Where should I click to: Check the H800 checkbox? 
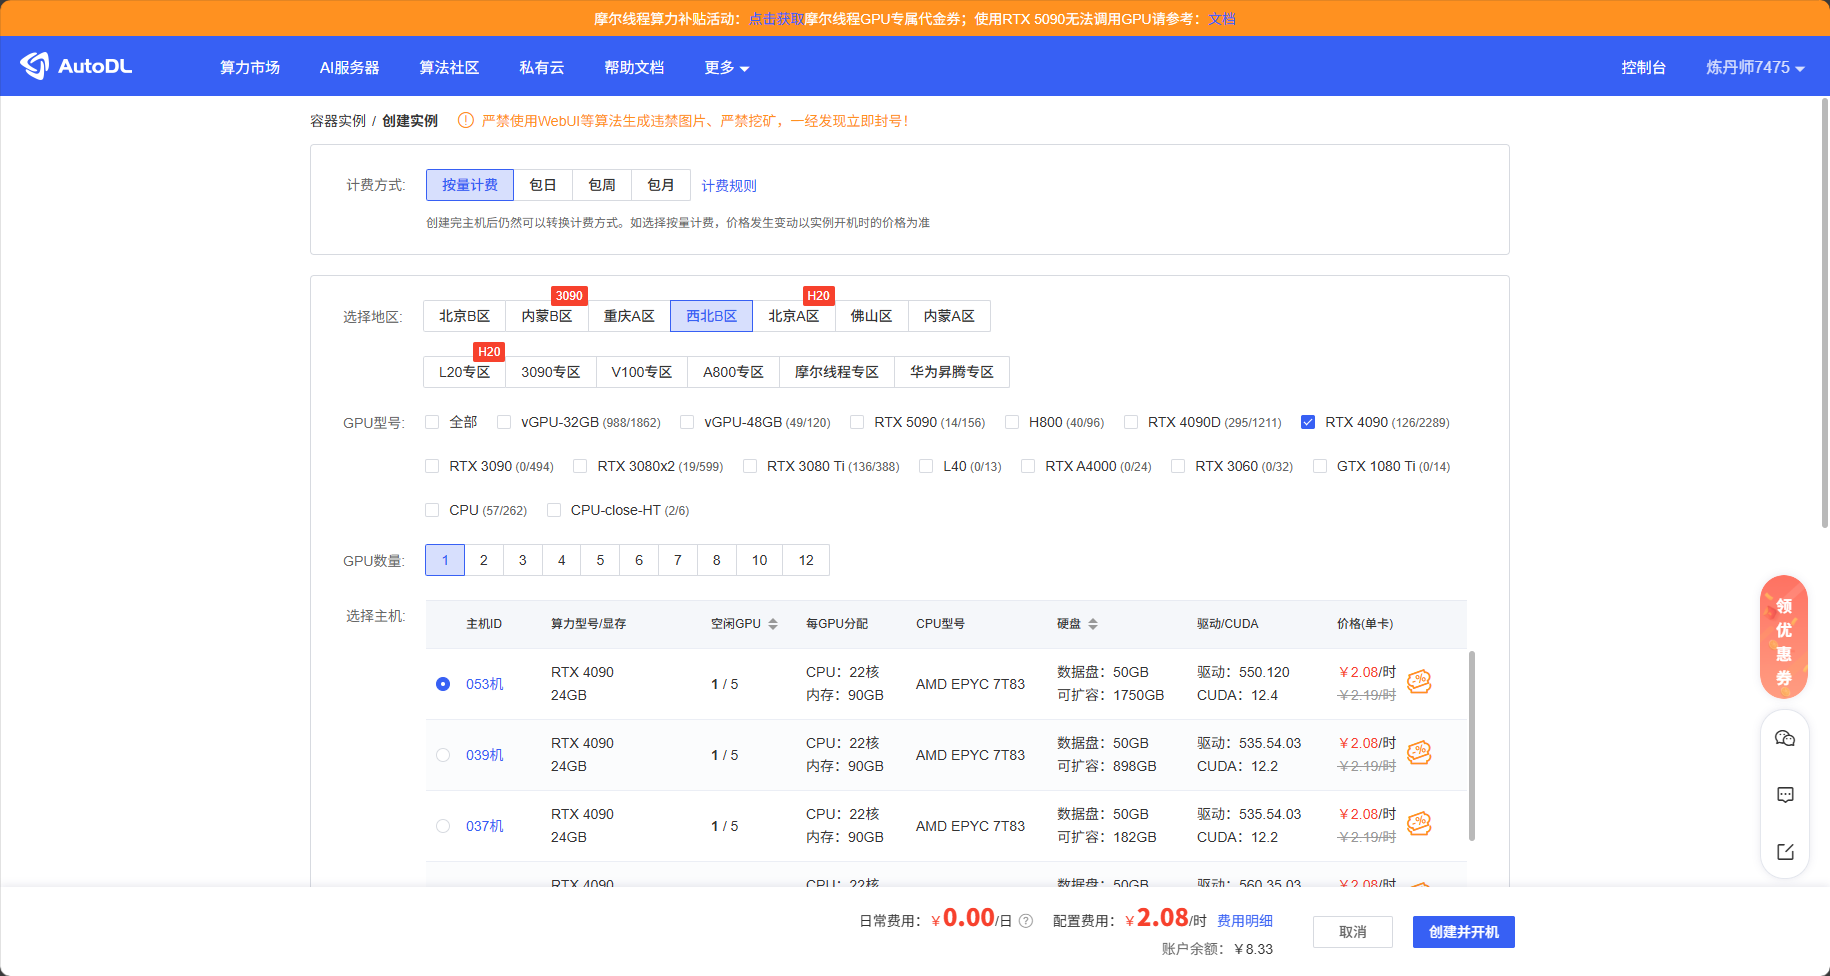click(x=1012, y=422)
